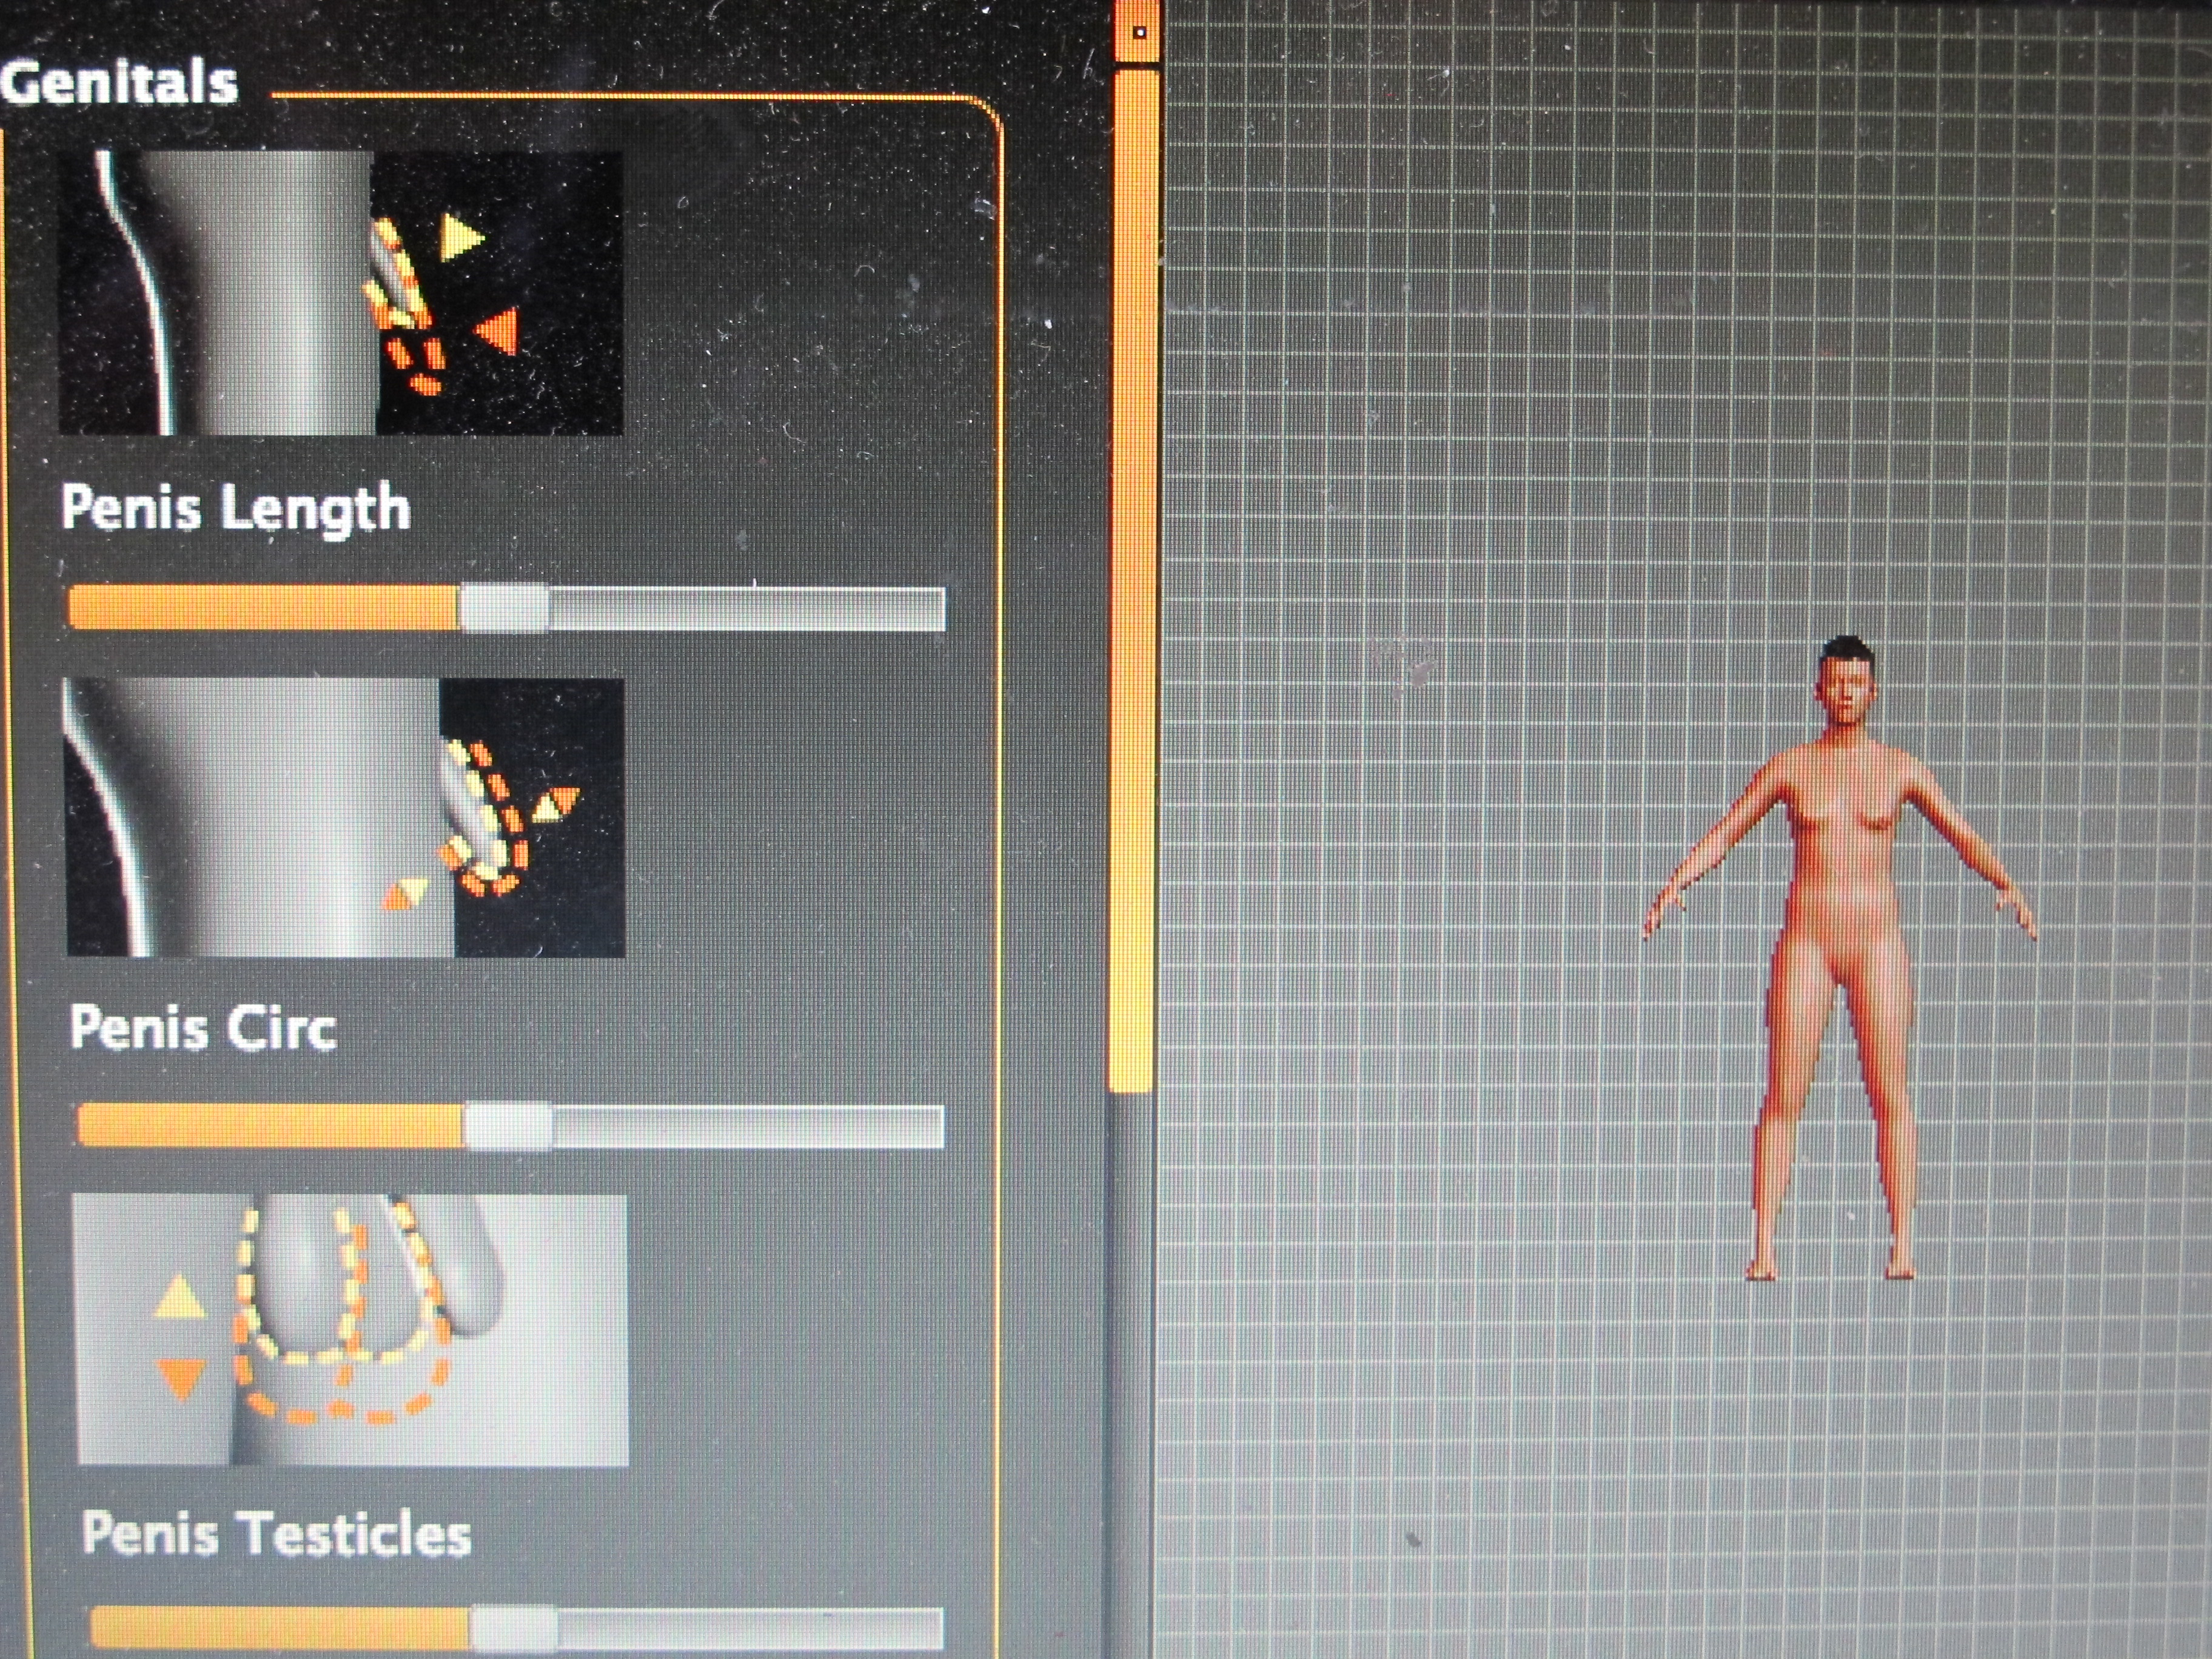The height and width of the screenshot is (1659, 2212).
Task: Click the Penis Testicles slider handle
Action: tap(513, 1628)
